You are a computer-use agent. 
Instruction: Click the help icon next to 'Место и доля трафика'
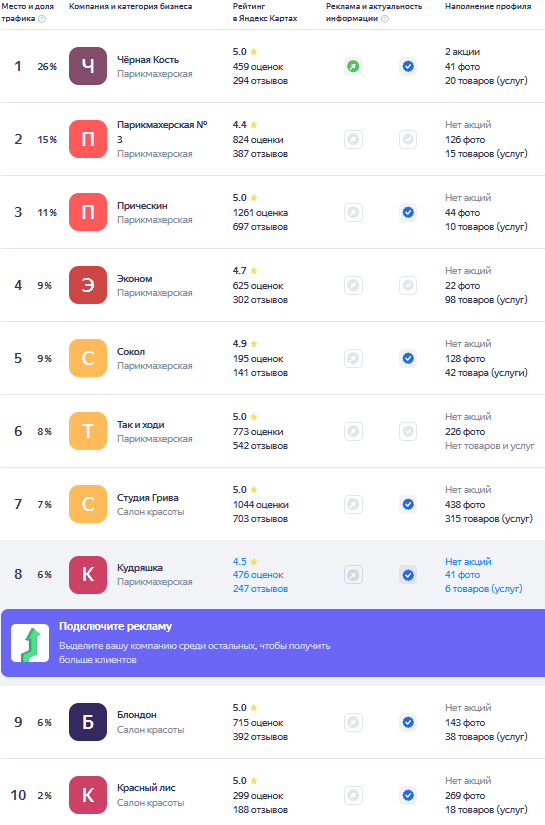tap(42, 19)
